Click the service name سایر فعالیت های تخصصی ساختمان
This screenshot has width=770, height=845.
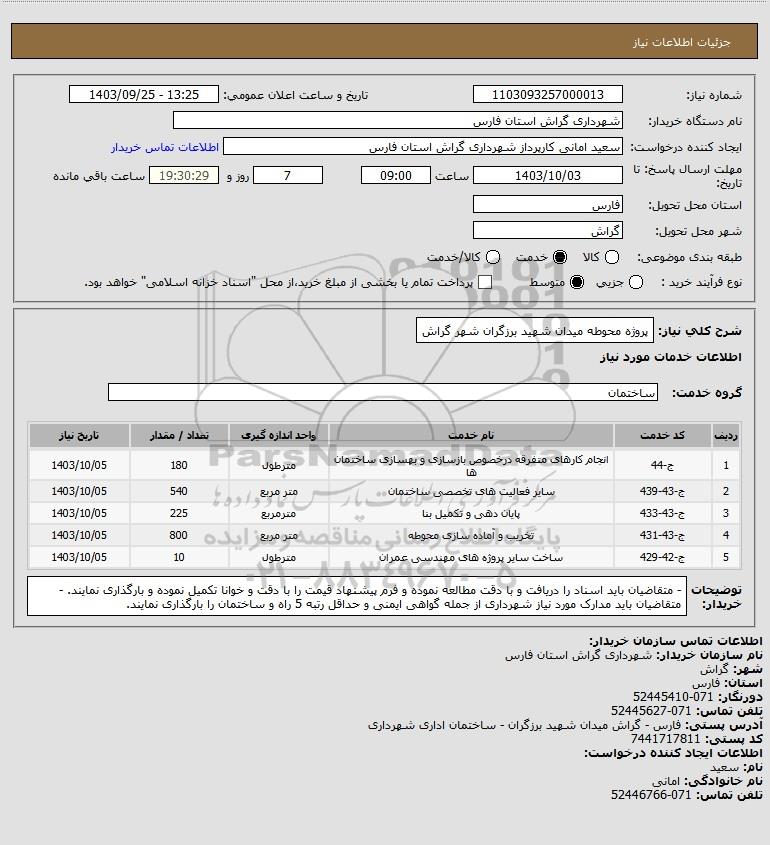pos(471,491)
